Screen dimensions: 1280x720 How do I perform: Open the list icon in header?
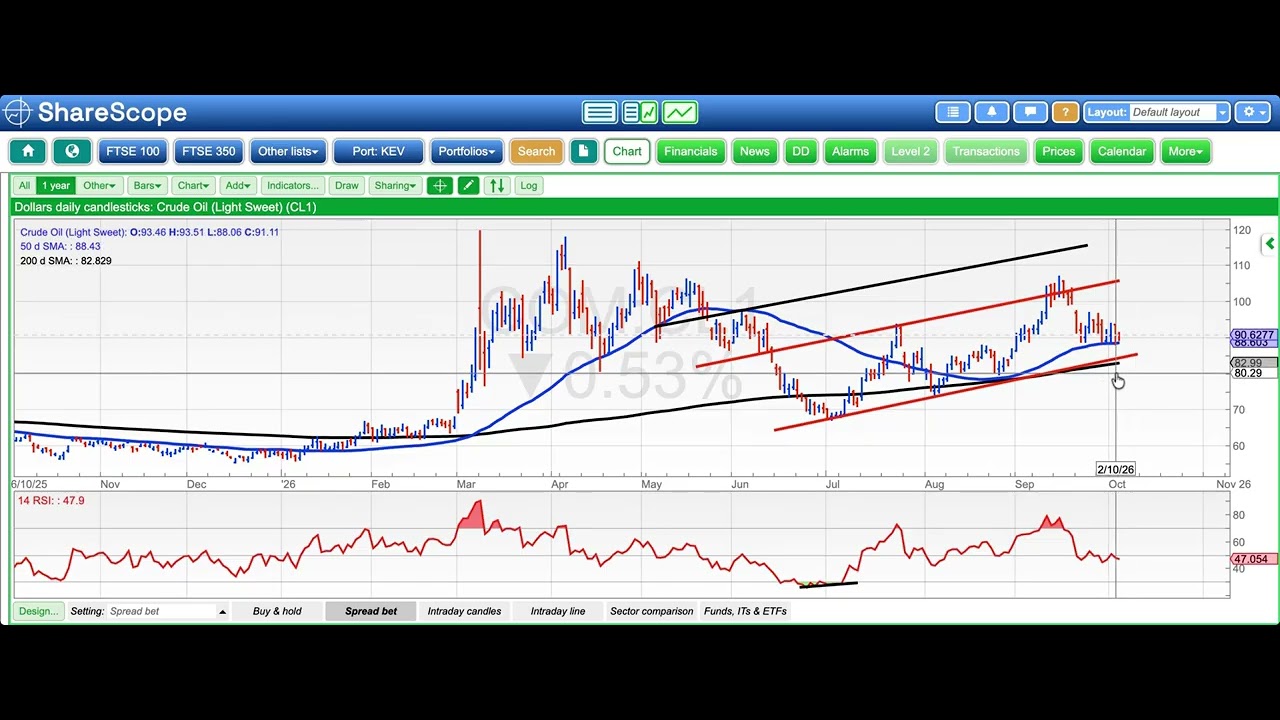coord(953,112)
